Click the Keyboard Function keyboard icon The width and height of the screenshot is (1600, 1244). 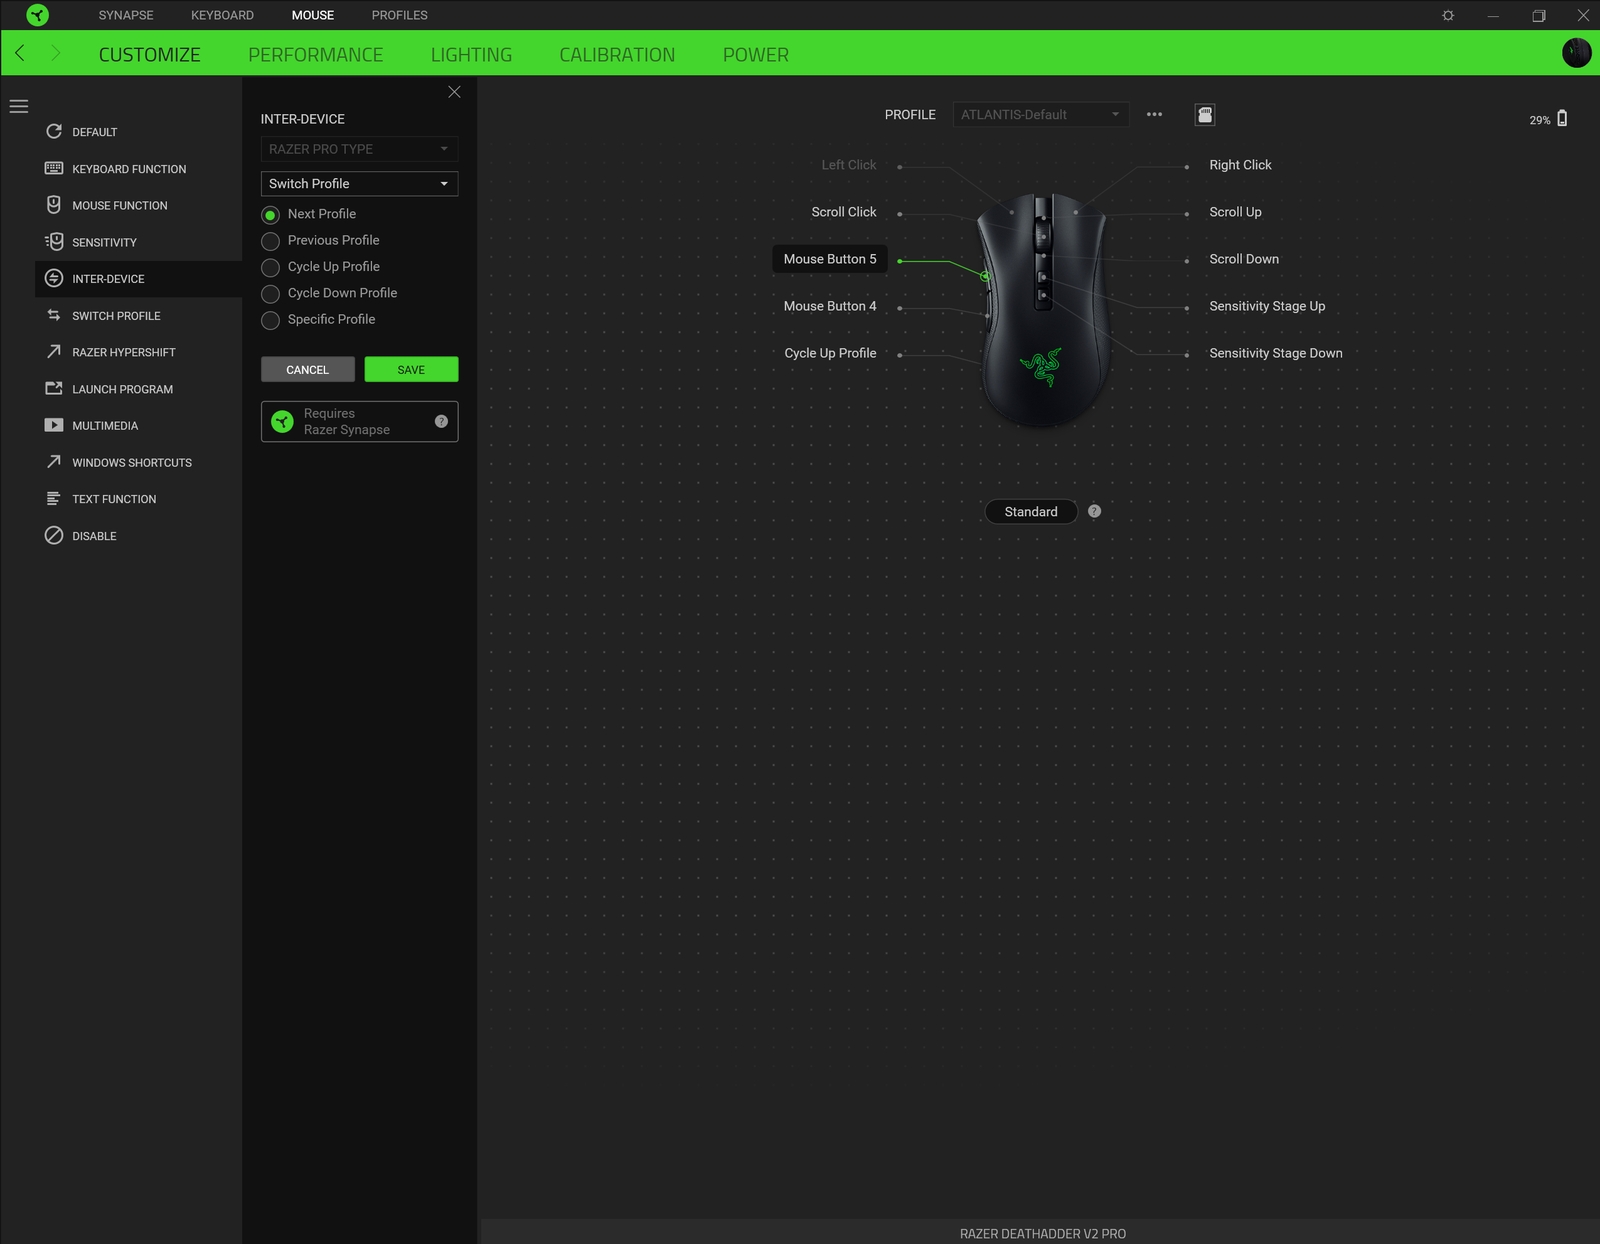coord(54,168)
